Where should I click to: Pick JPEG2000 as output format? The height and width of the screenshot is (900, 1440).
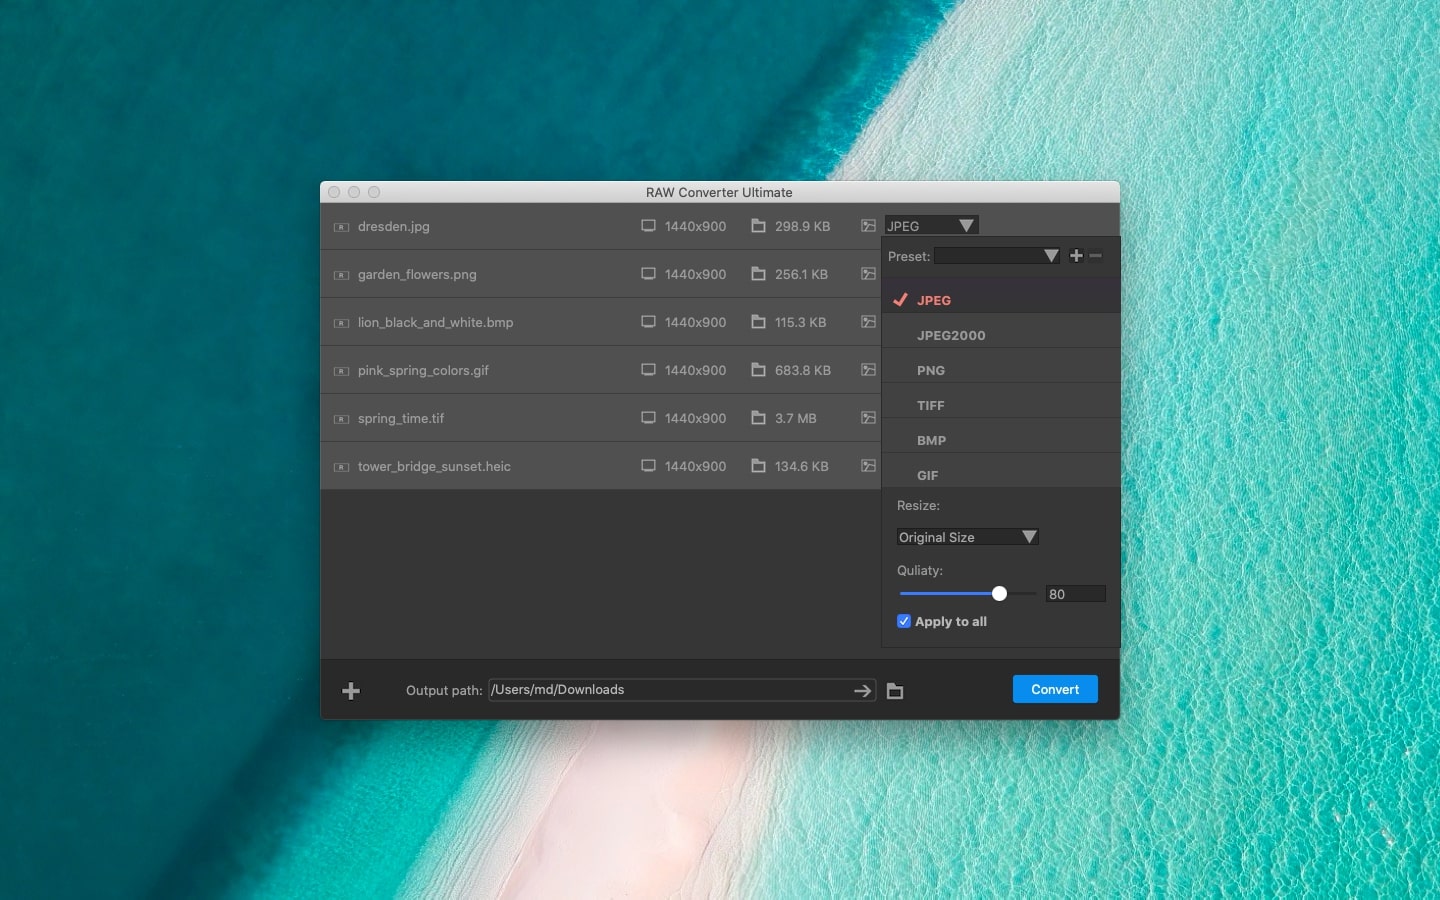951,335
